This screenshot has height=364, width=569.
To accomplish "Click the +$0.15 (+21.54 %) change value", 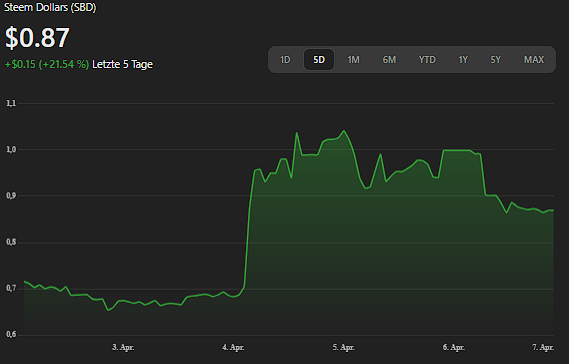I will tap(47, 65).
